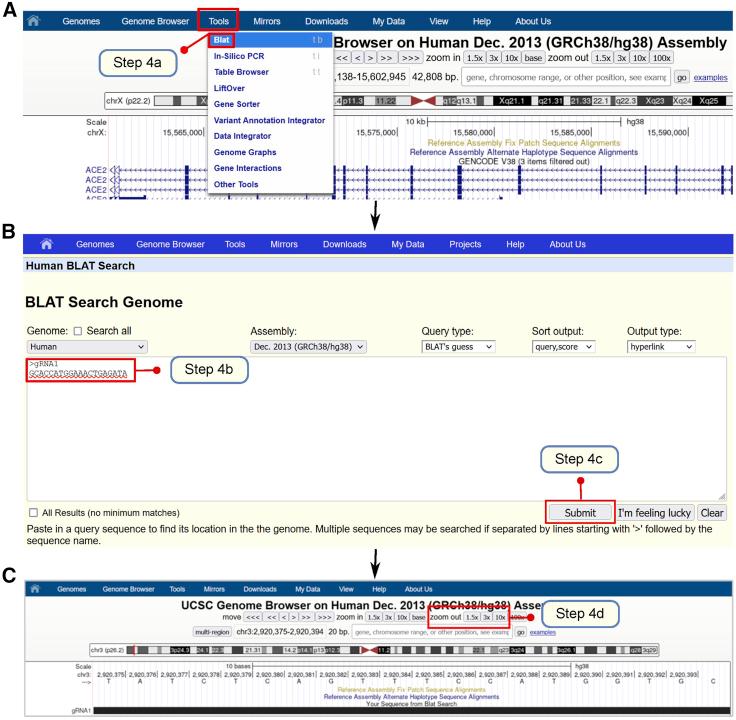This screenshot has height=720, width=736.
Task: Open My Data menu in panel A
Action: pyautogui.click(x=388, y=21)
